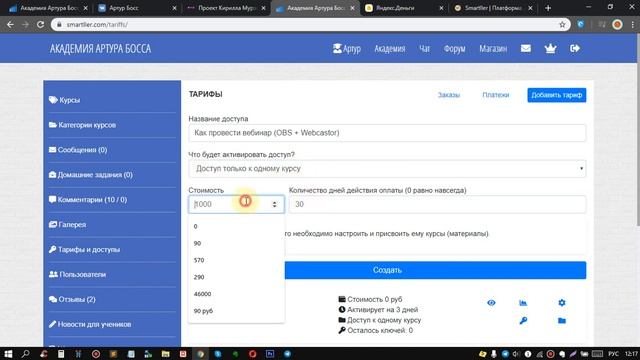Open Windows taskbar search

(26, 353)
